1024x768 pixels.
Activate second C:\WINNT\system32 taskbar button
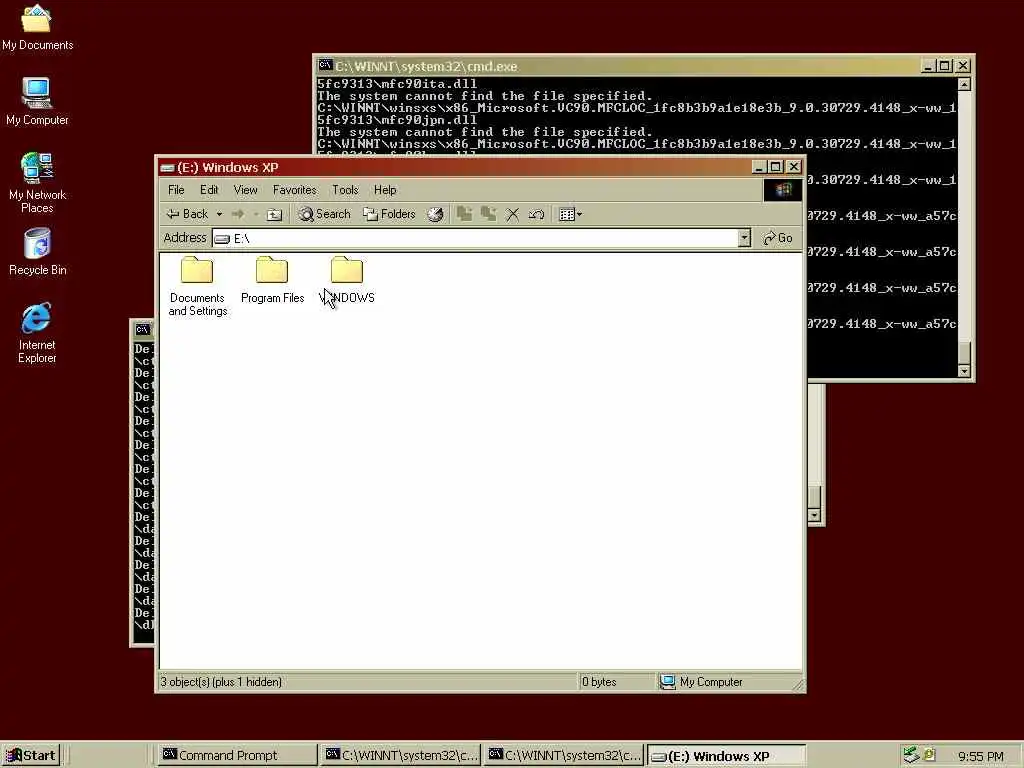click(x=400, y=756)
